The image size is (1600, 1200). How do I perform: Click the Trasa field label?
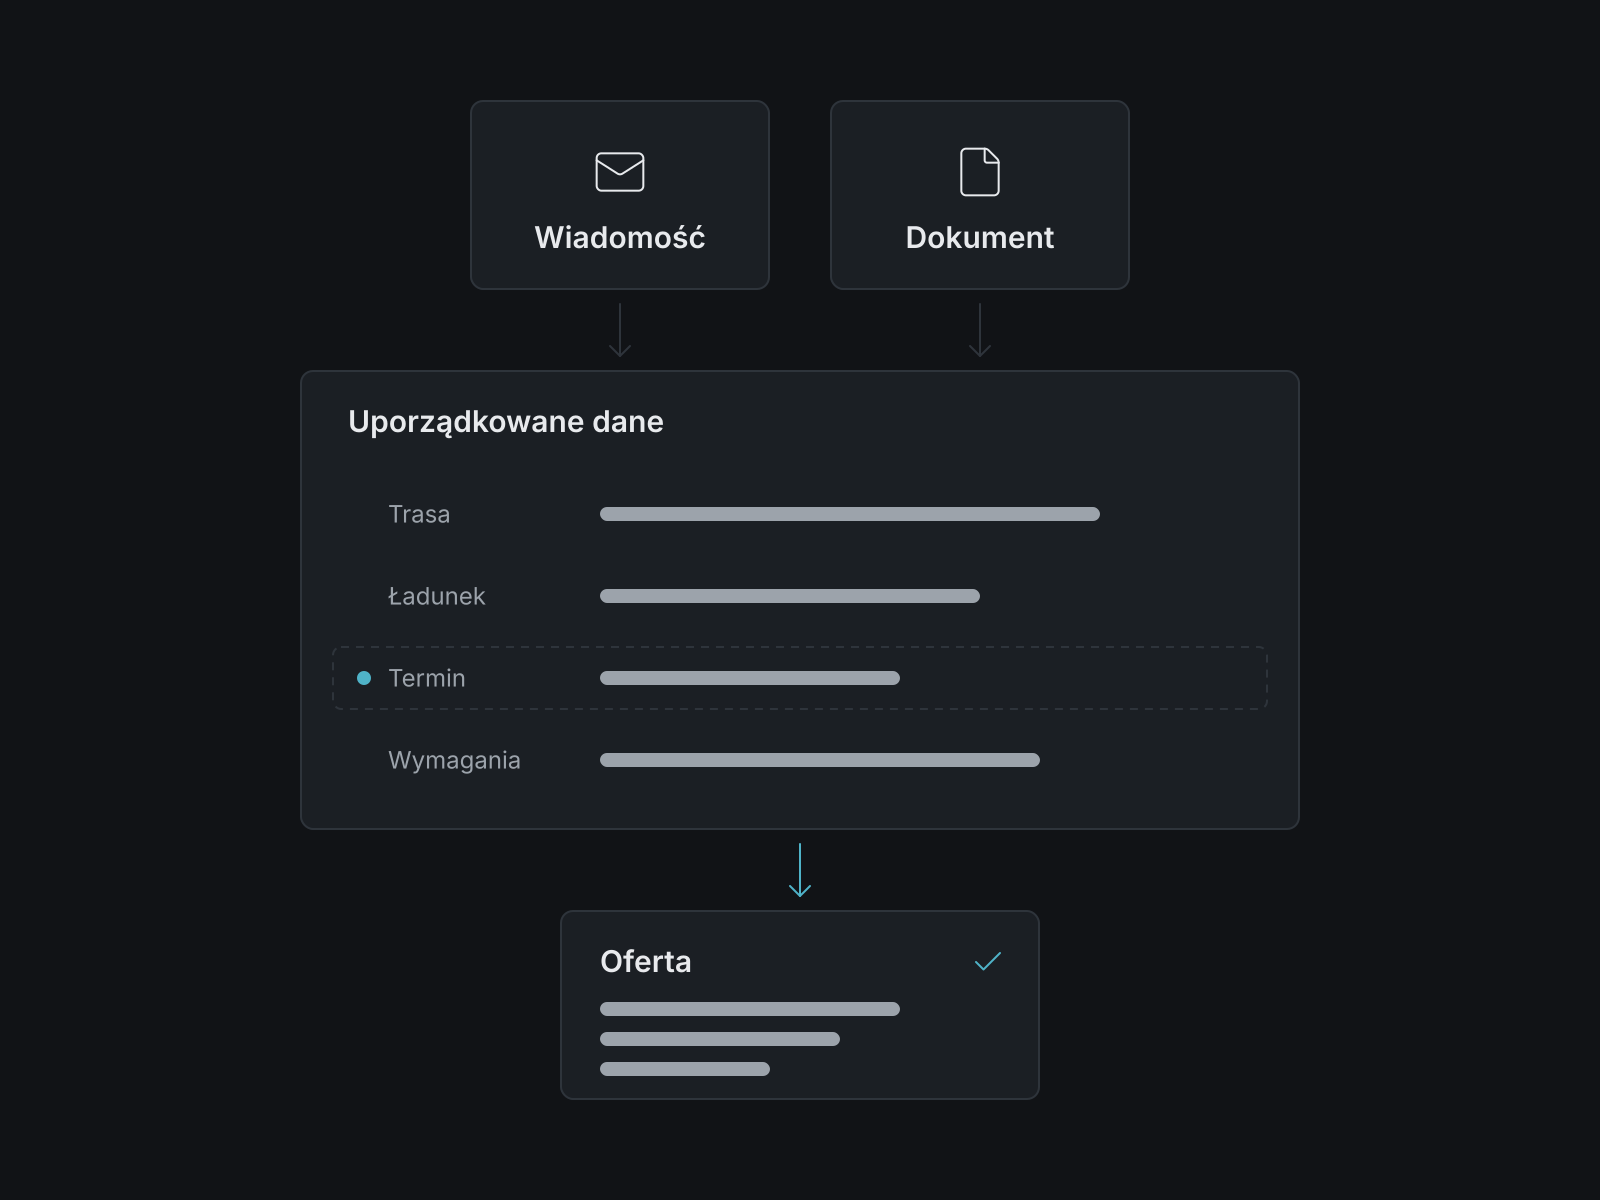[419, 514]
